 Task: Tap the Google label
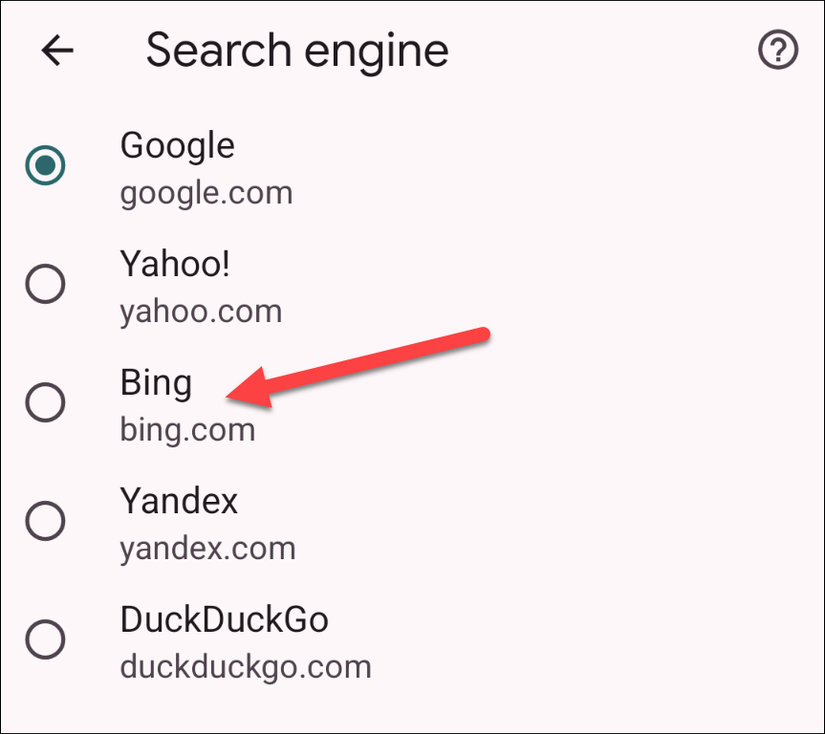tap(177, 146)
